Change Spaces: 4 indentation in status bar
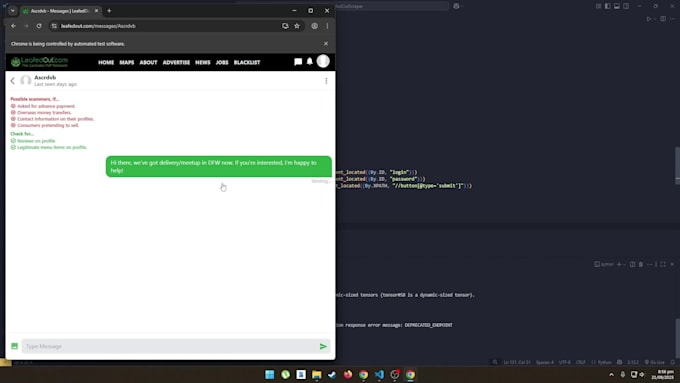This screenshot has width=680, height=383. [545, 362]
